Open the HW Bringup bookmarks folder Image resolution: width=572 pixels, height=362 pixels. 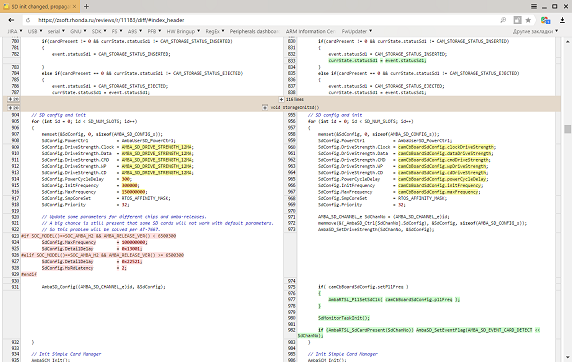click(x=183, y=31)
